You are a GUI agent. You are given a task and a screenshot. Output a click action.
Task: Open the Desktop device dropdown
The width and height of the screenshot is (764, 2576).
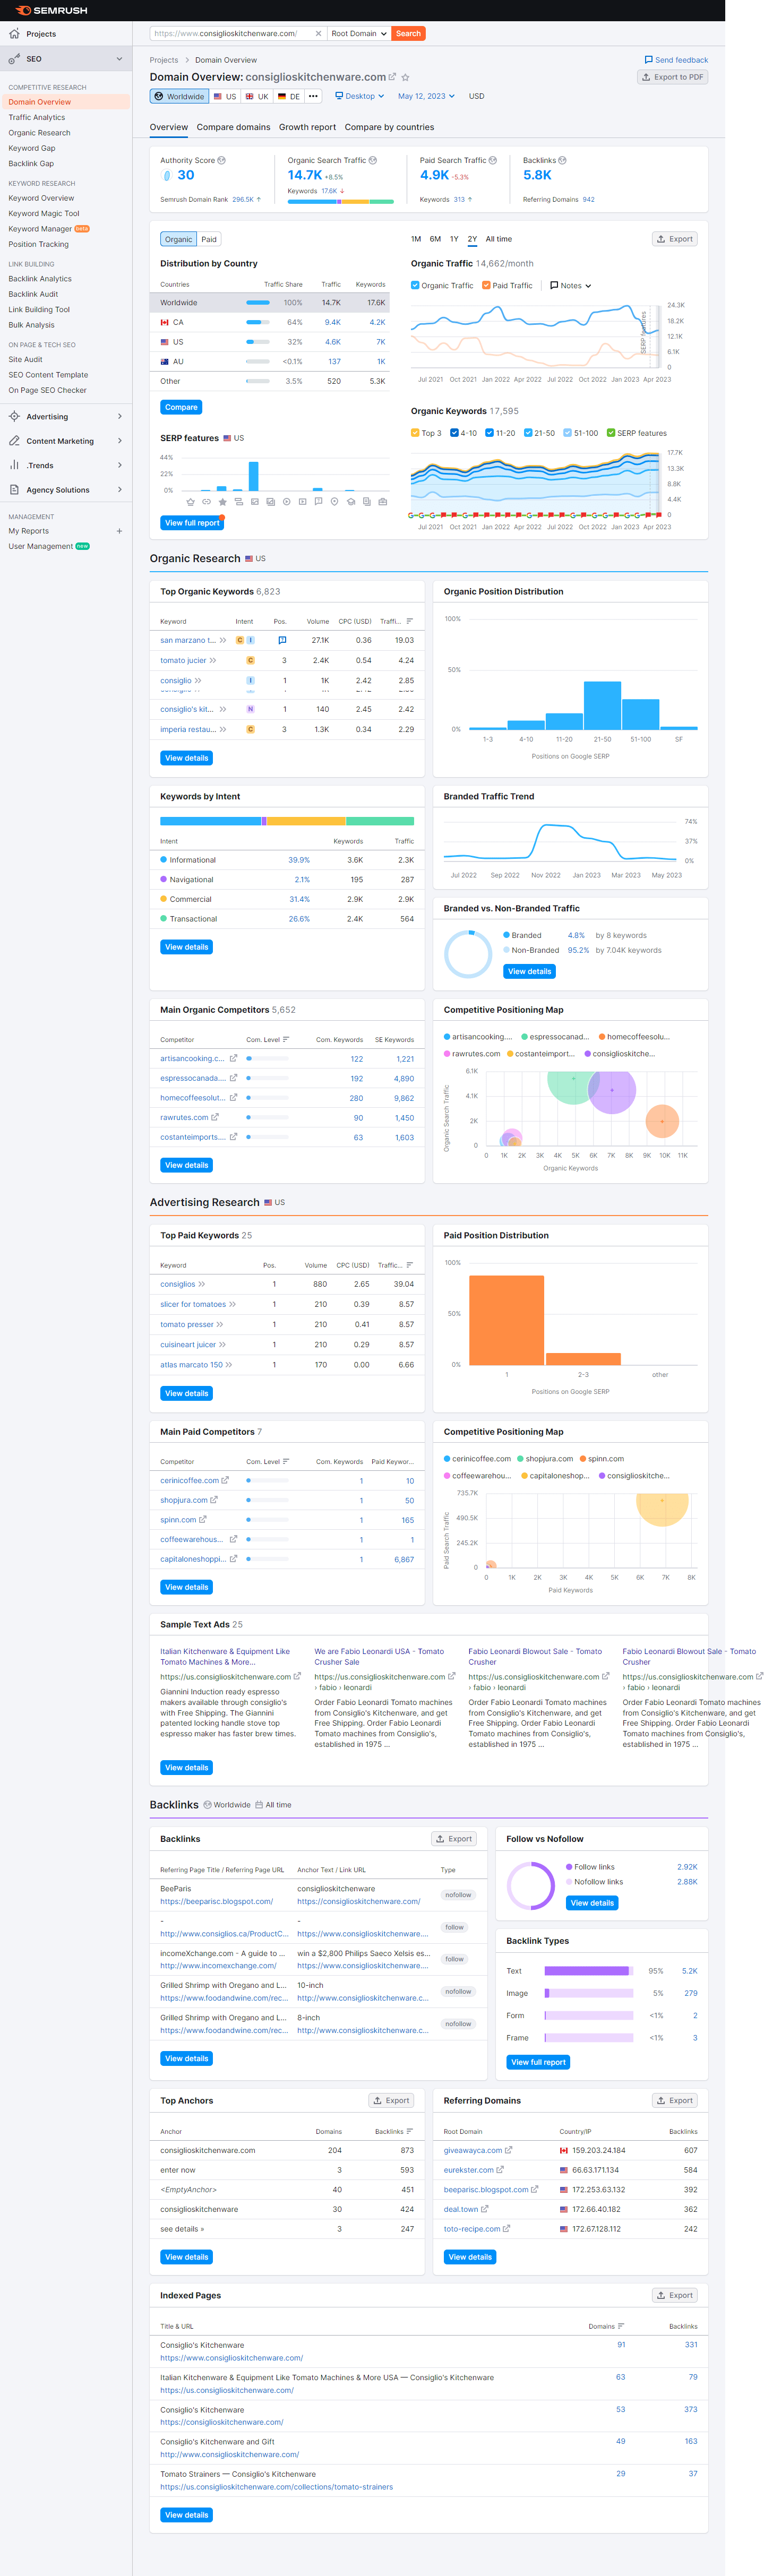pos(359,97)
